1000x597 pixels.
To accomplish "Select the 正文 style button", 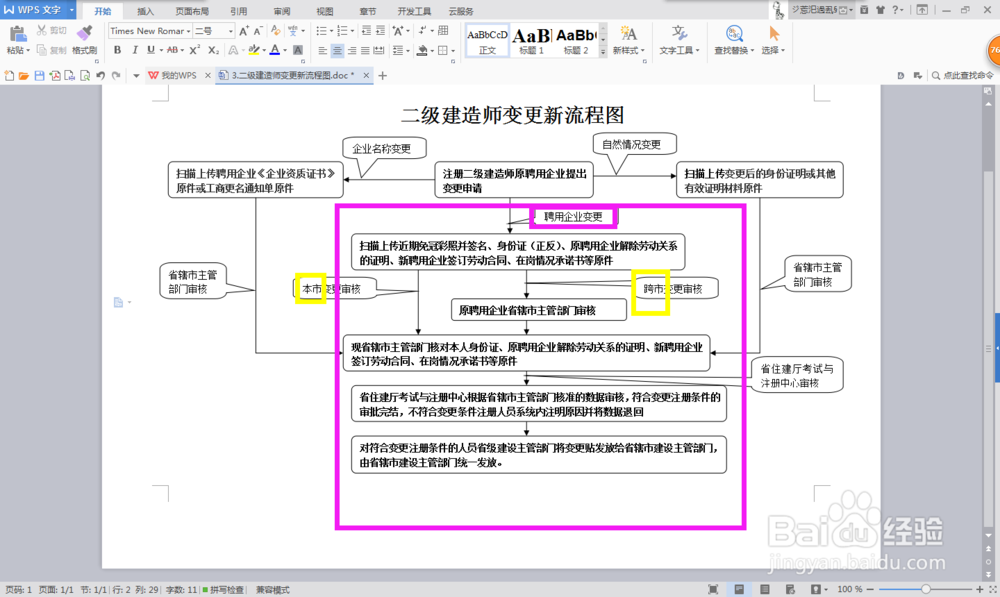I will click(x=487, y=42).
